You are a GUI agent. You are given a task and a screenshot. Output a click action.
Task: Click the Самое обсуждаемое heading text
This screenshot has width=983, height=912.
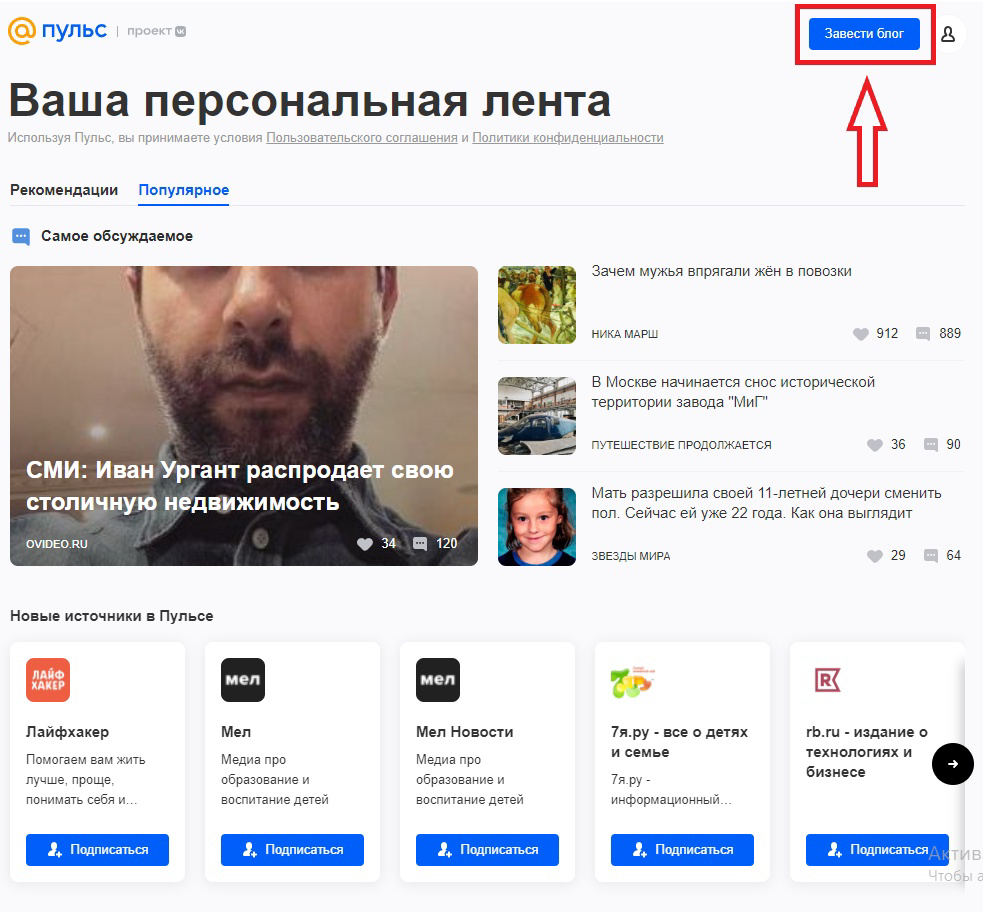[x=117, y=236]
